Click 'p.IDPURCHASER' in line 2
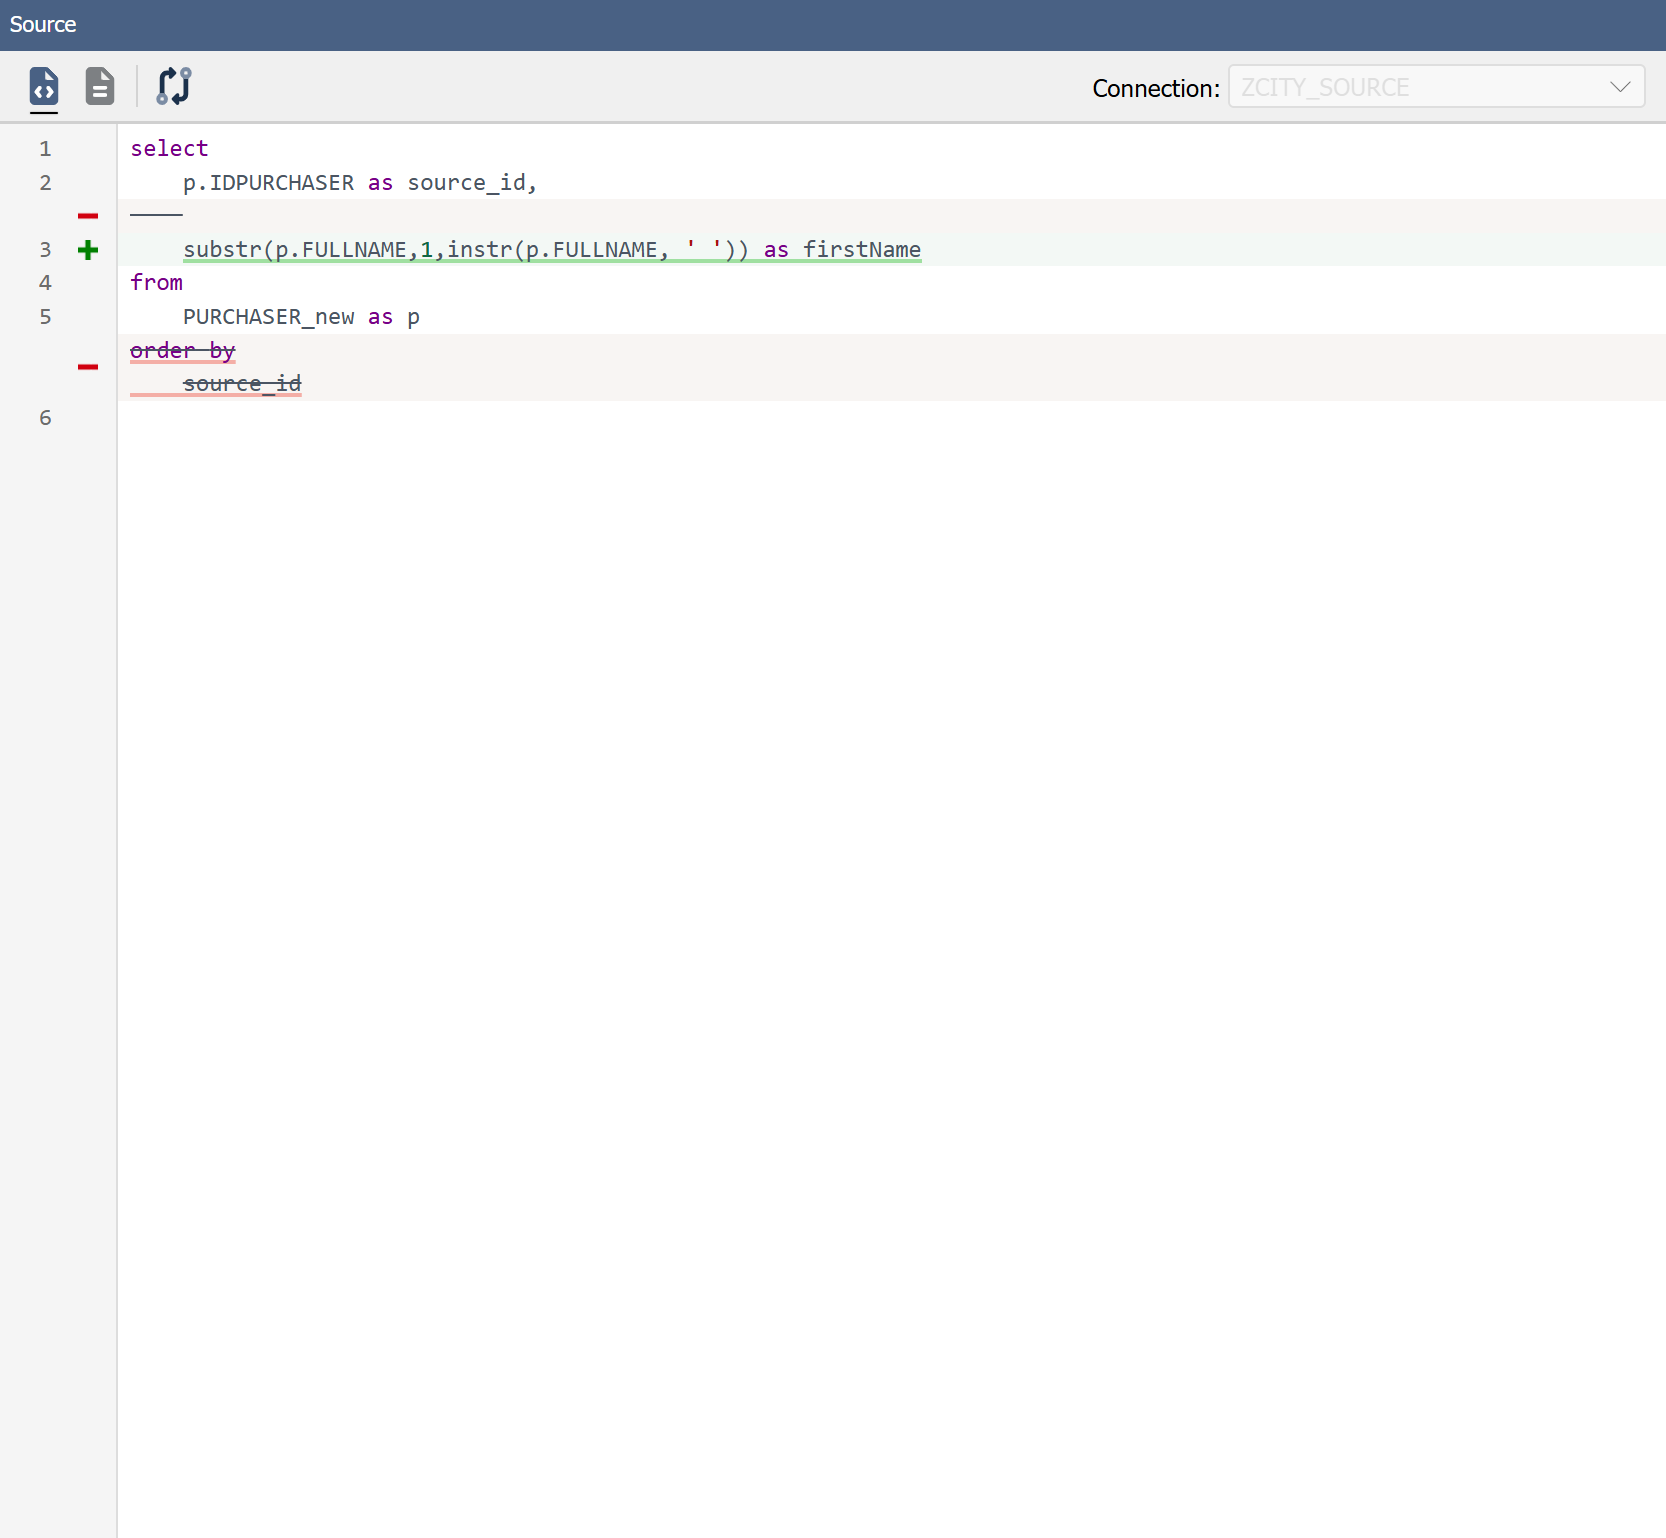Image resolution: width=1666 pixels, height=1538 pixels. pyautogui.click(x=268, y=183)
